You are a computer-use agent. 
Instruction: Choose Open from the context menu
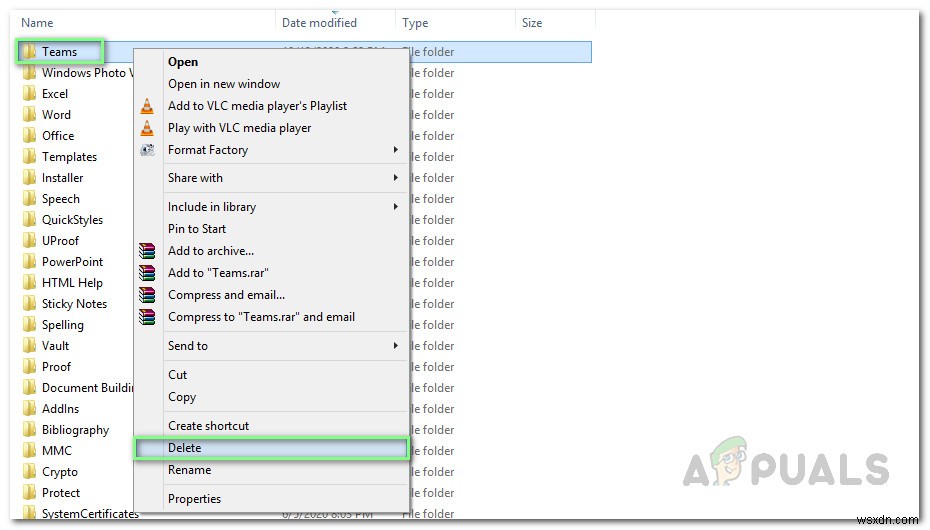click(183, 62)
